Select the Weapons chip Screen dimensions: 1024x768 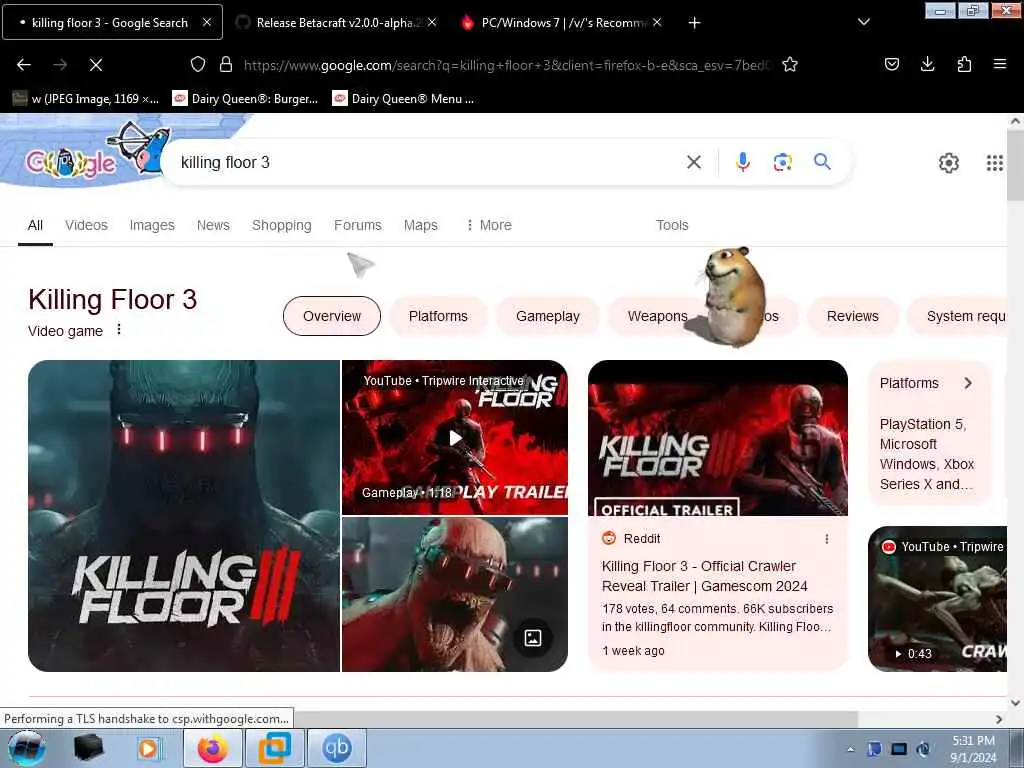pyautogui.click(x=656, y=316)
